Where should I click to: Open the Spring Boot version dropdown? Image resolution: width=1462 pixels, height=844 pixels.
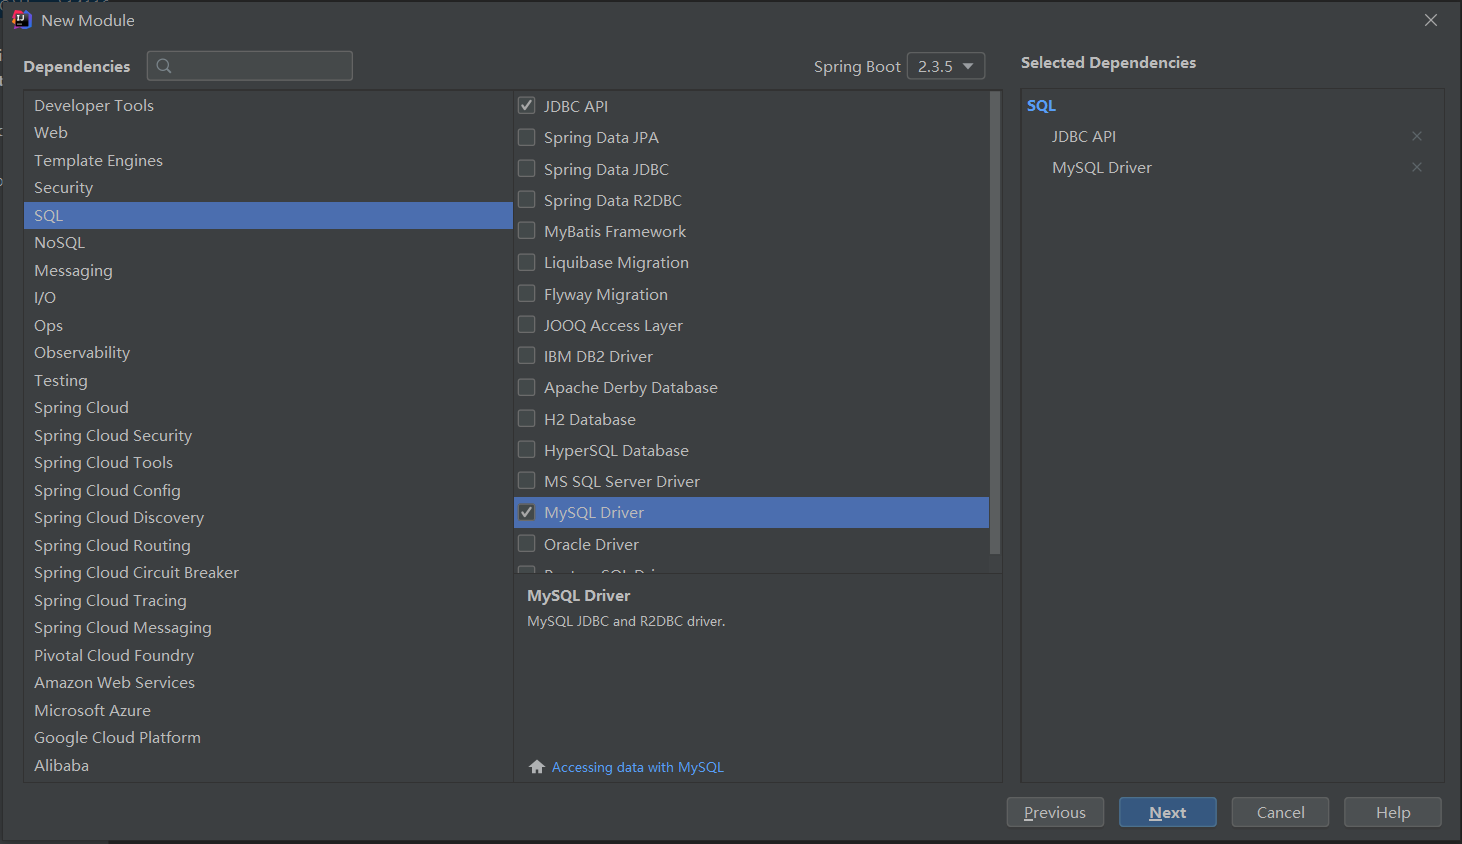945,66
